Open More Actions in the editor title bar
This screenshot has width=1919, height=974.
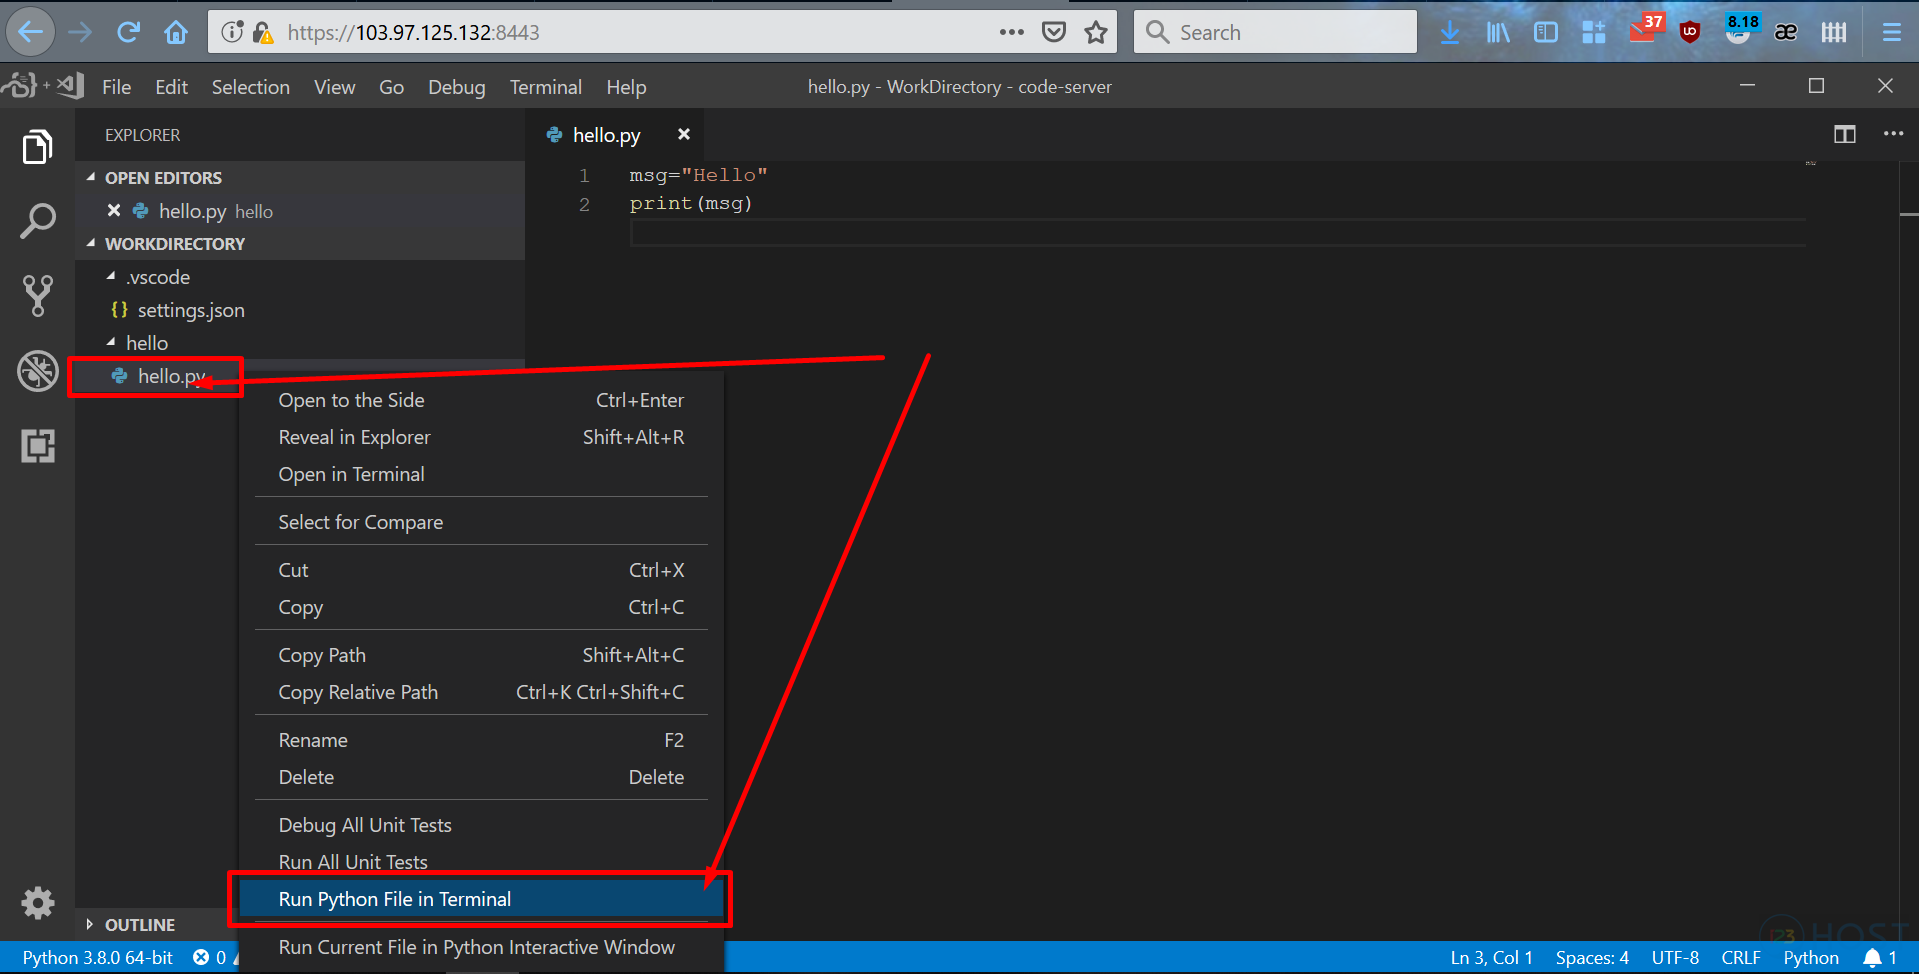(x=1893, y=134)
